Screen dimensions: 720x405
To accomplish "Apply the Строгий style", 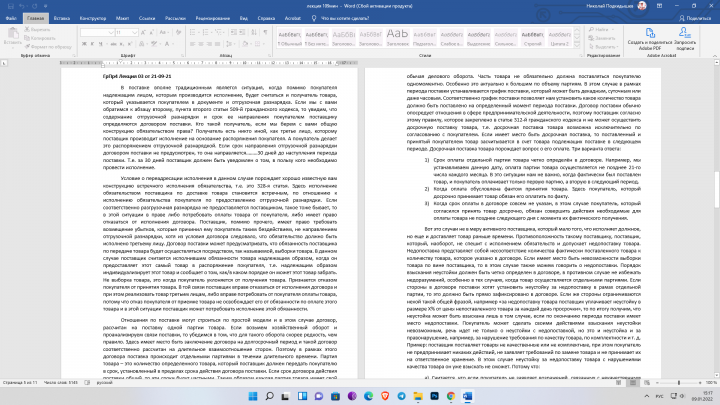I will point(533,38).
